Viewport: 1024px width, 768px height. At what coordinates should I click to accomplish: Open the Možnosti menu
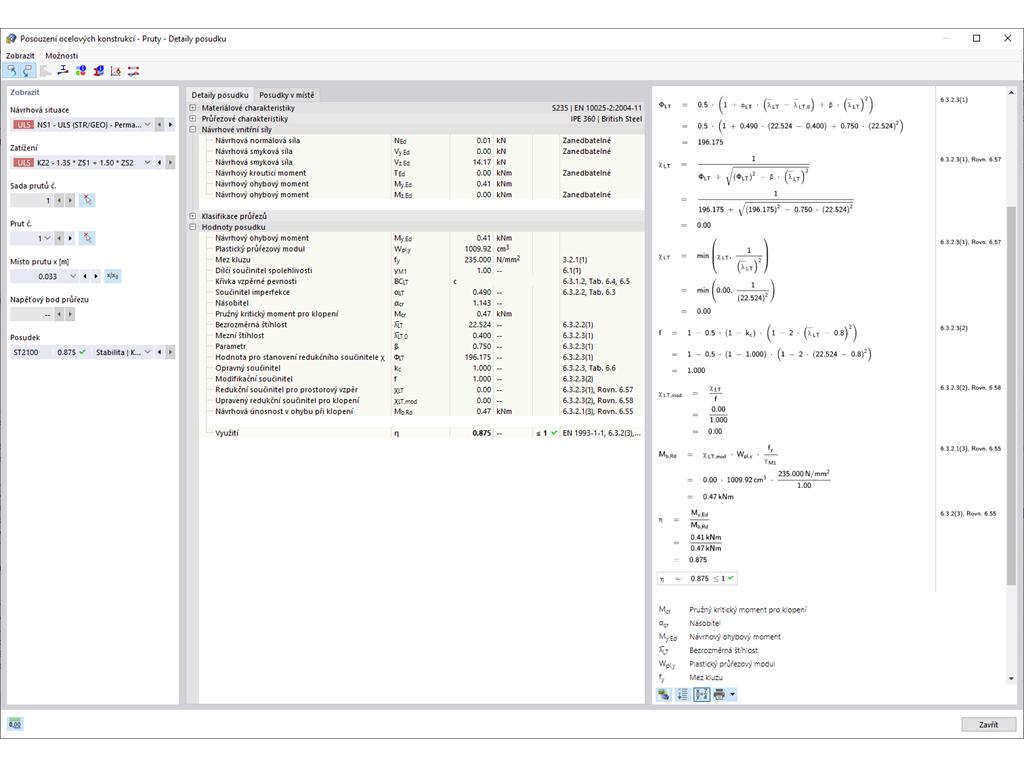[61, 56]
